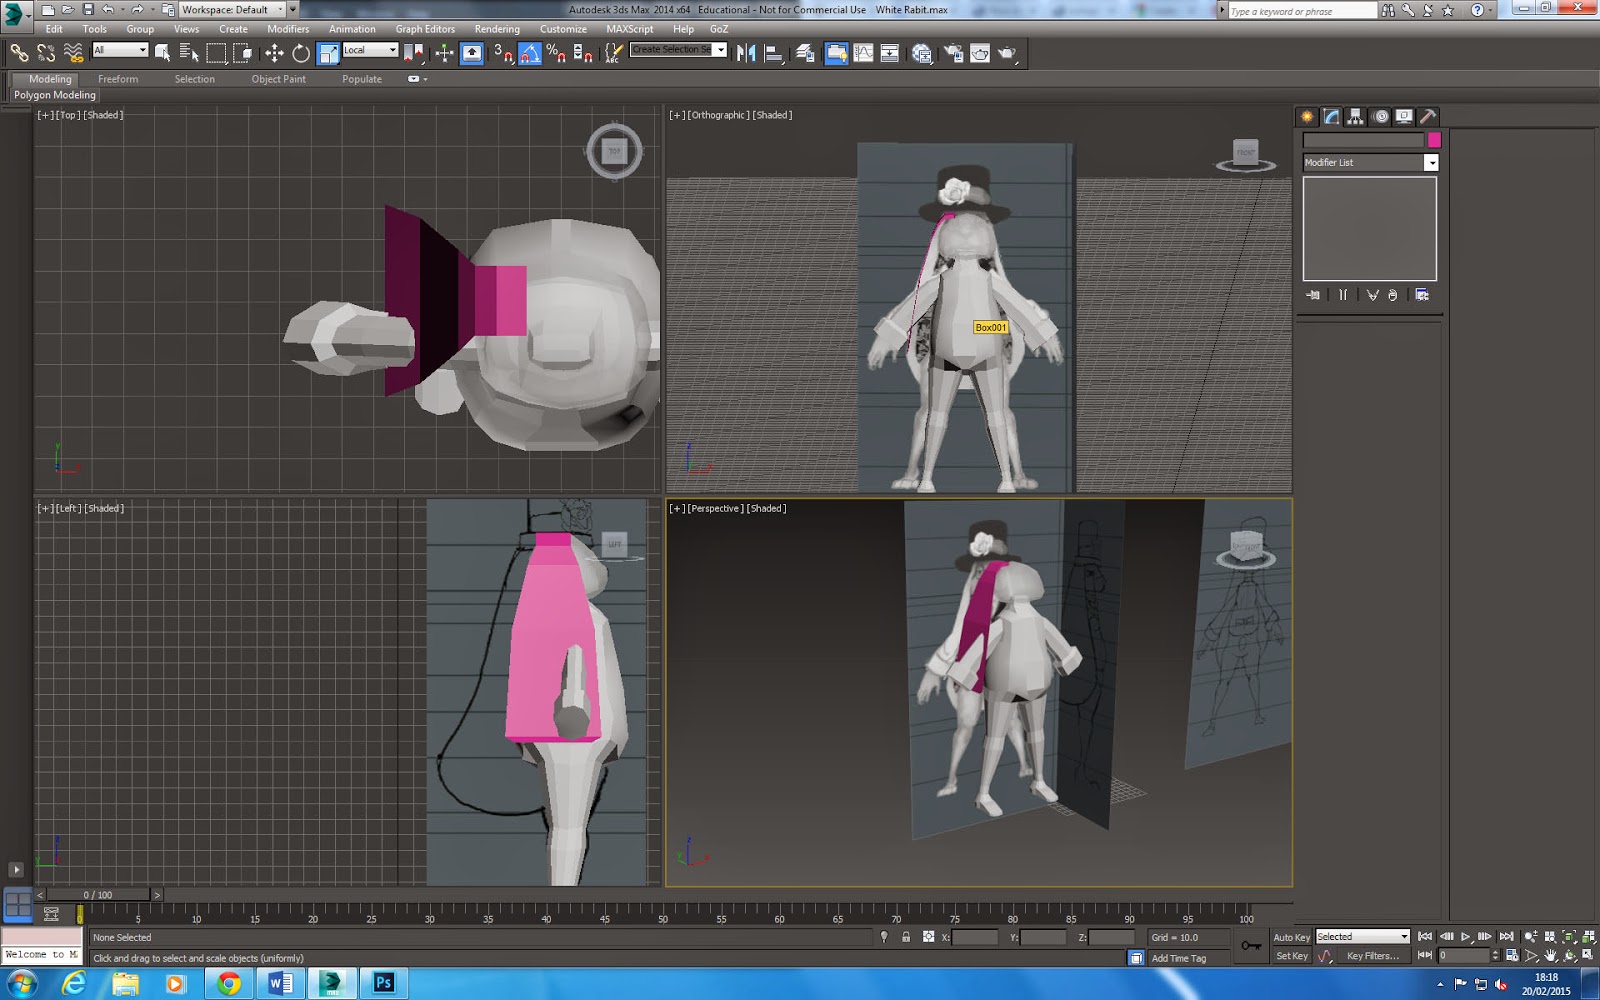Activate the Select and Uniform Scale tool
This screenshot has width=1600, height=1000.
coord(328,53)
